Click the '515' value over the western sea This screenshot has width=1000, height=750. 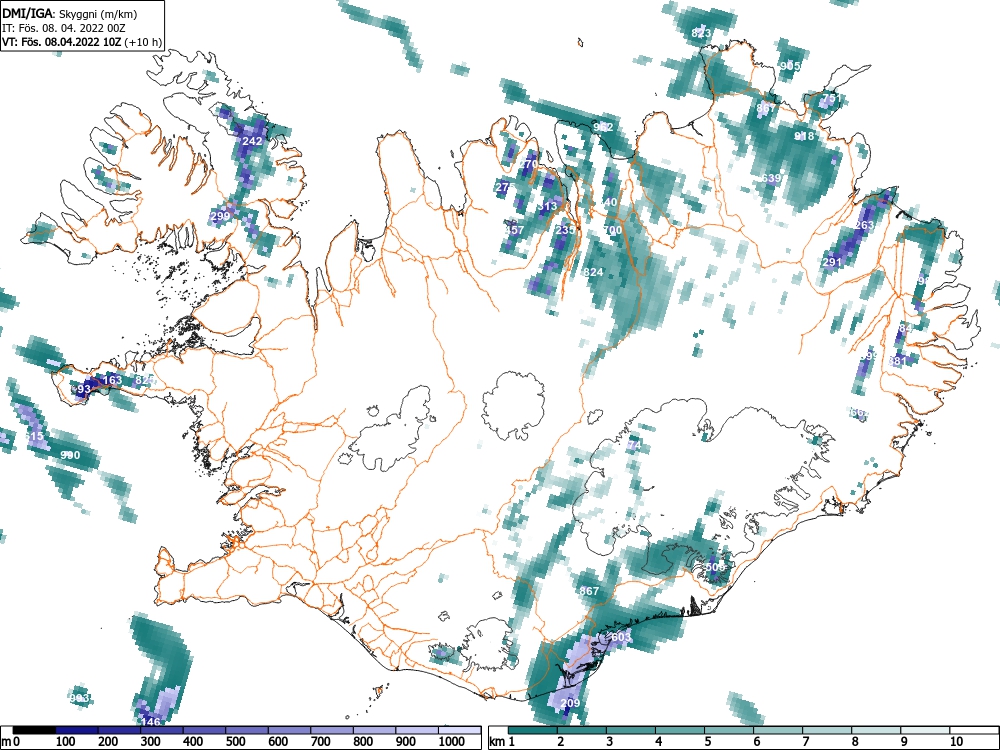click(x=34, y=436)
